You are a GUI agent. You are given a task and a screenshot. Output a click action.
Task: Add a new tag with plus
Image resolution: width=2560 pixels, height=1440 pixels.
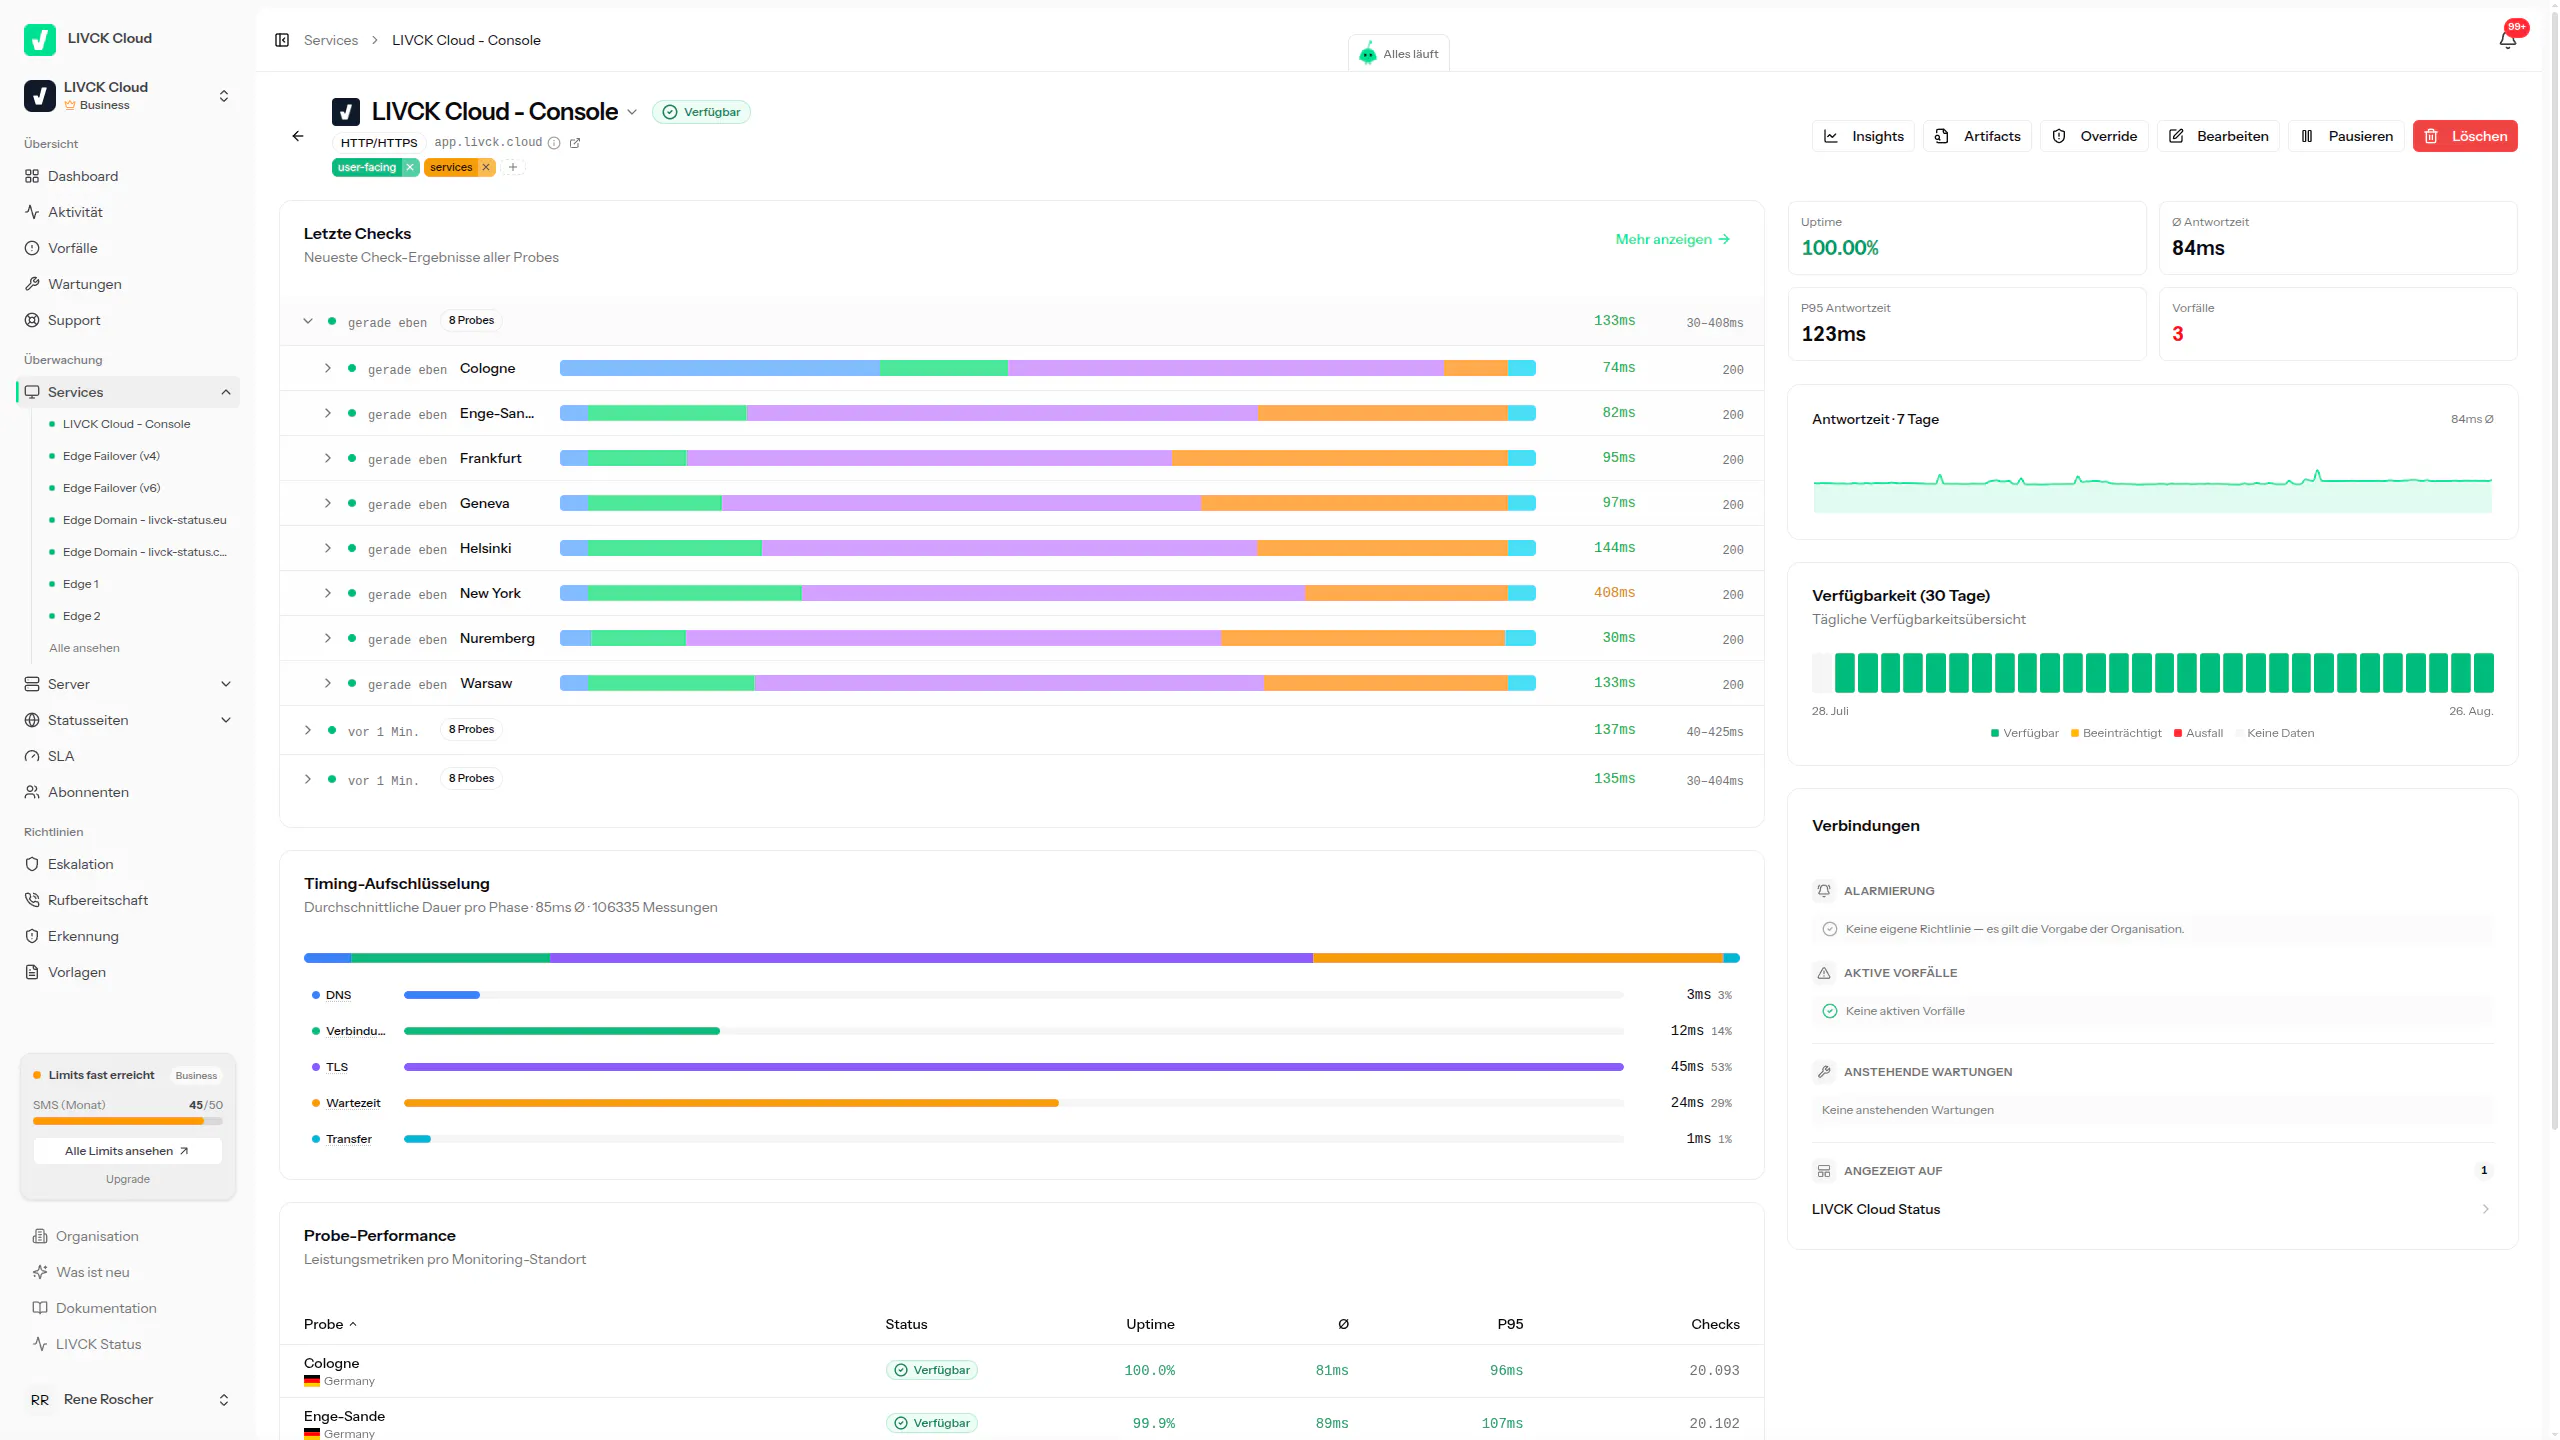click(513, 167)
